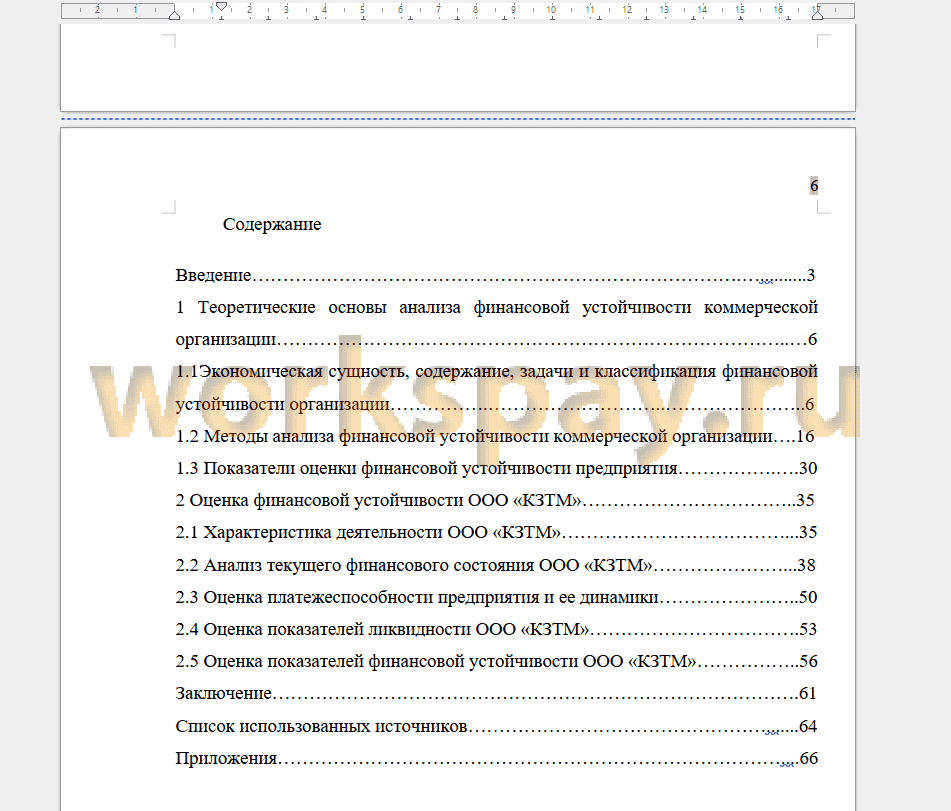This screenshot has height=811, width=951.
Task: Click line 2.4 Оценка показателей ликвидности
Action: [496, 630]
